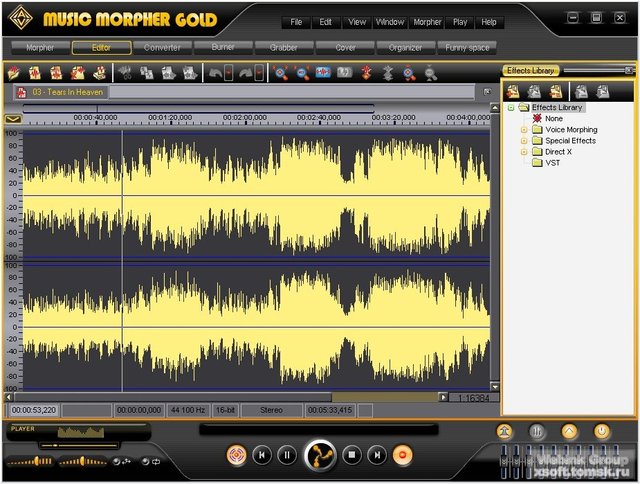Open an audio file with the folder icon
The width and height of the screenshot is (640, 484).
[13, 73]
